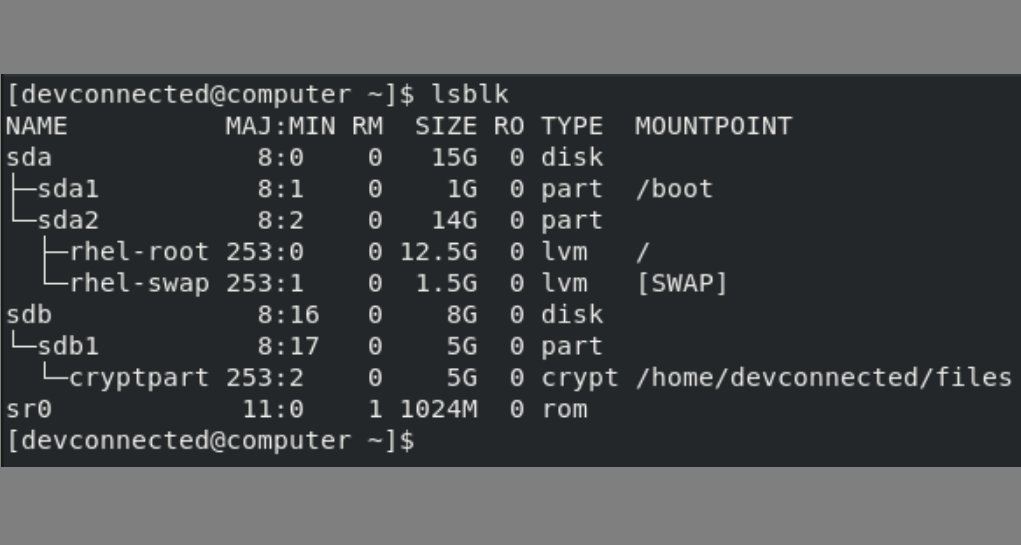Select the sda2 partition entry
This screenshot has width=1021, height=545.
68,221
